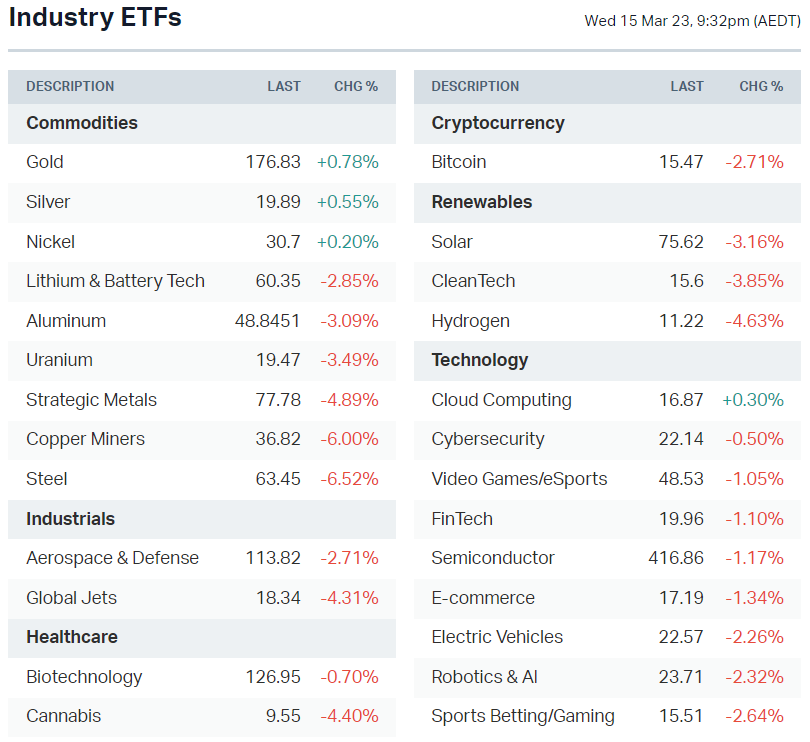This screenshot has width=810, height=742.
Task: Select the Aerospace & Defense row
Action: (x=112, y=558)
